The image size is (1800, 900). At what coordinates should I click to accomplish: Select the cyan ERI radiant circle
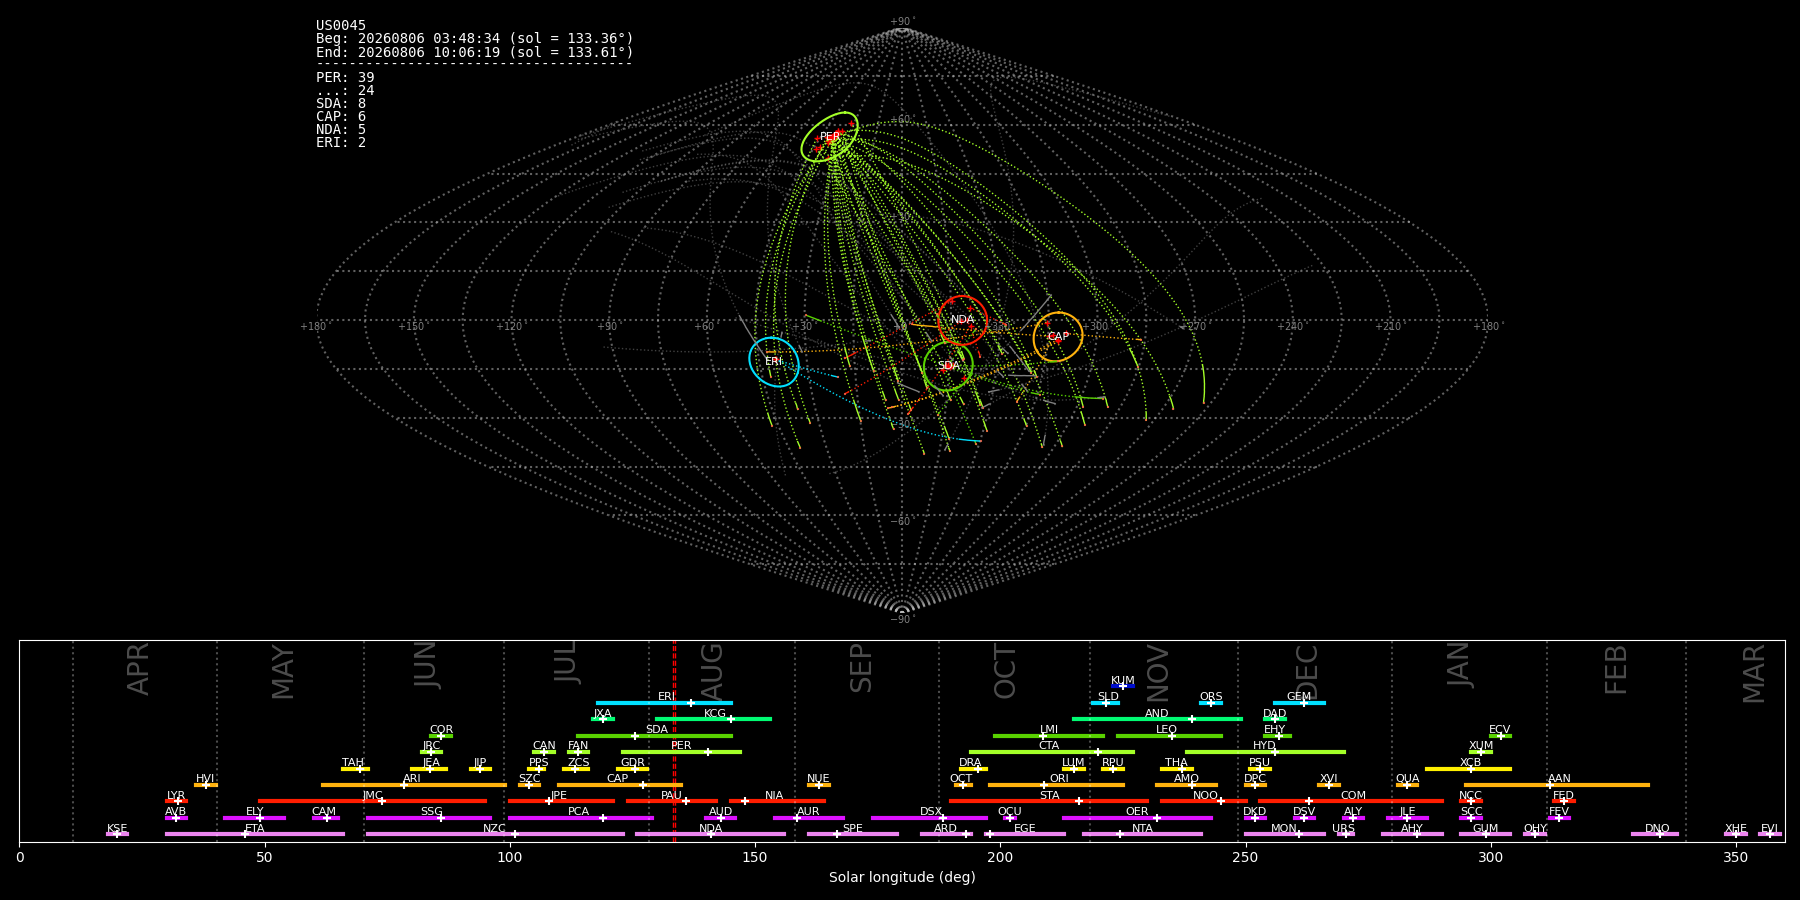coord(774,362)
